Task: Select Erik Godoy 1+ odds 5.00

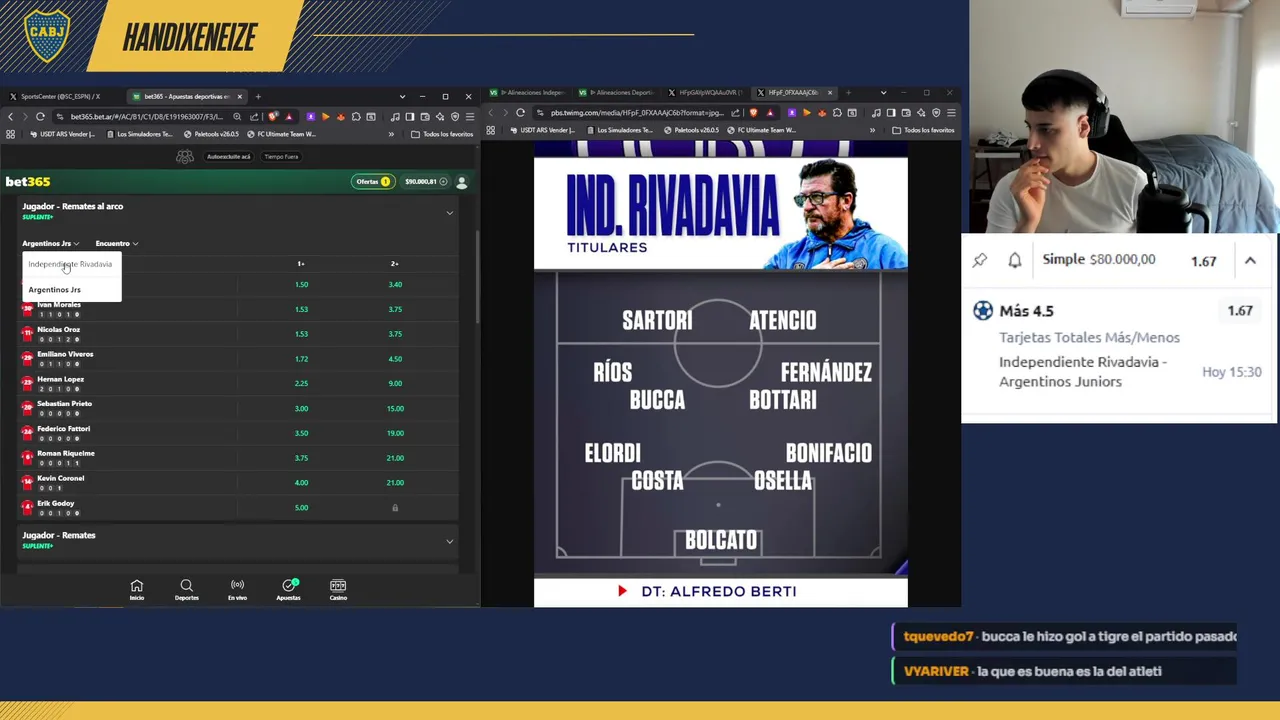Action: pyautogui.click(x=301, y=507)
